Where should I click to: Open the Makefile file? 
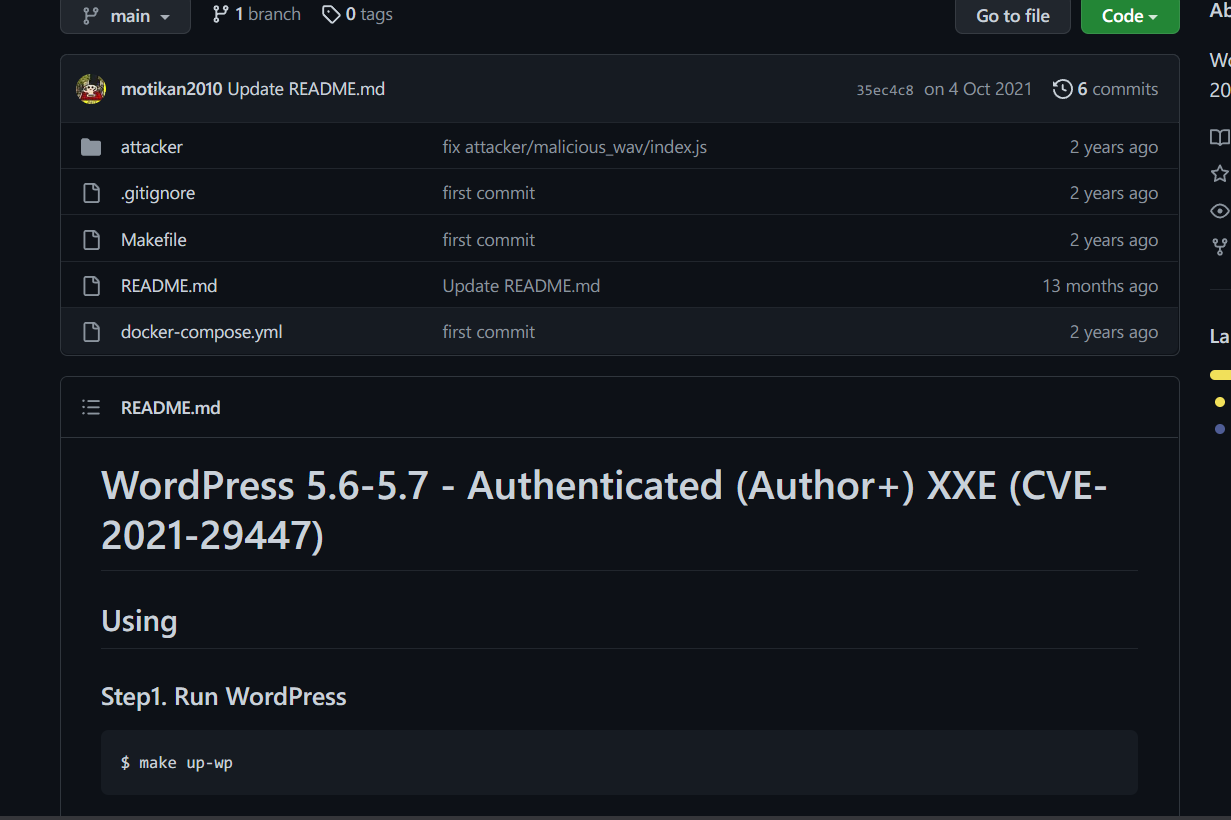tap(154, 240)
